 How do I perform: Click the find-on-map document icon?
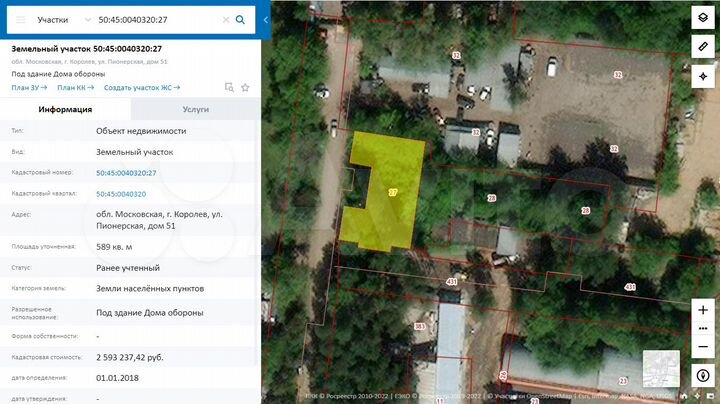pos(229,87)
